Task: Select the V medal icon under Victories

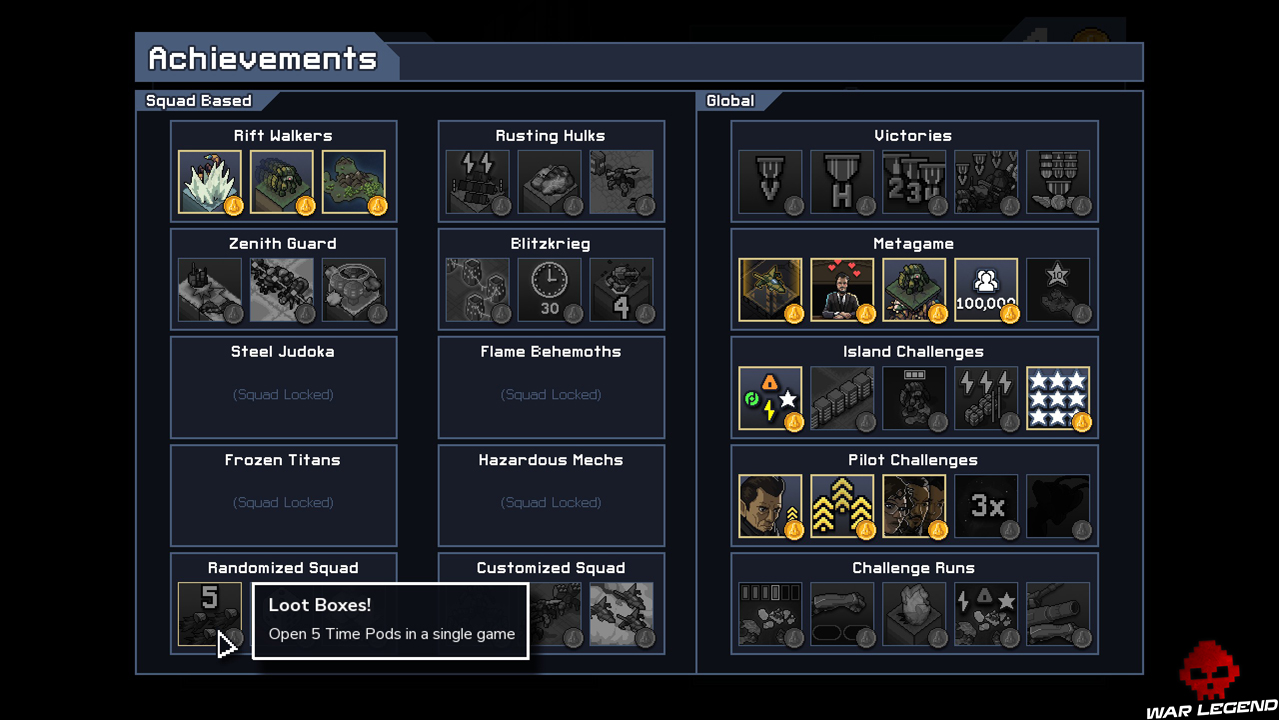Action: click(770, 182)
